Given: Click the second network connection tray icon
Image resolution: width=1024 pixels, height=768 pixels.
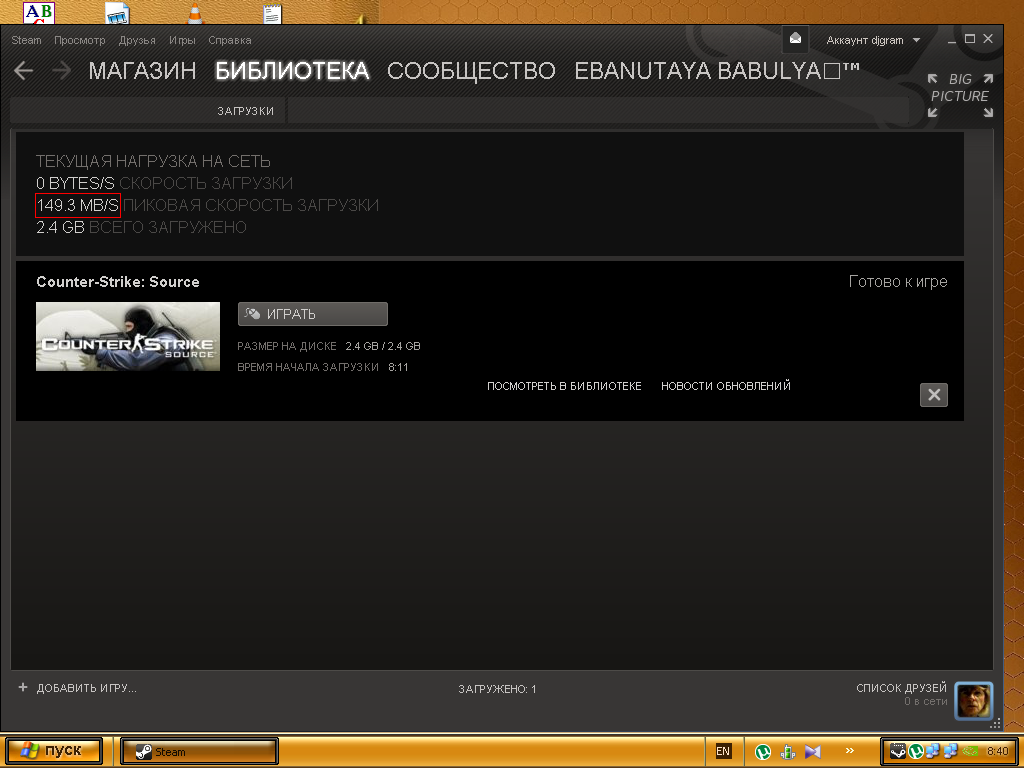Looking at the screenshot, I should pyautogui.click(x=951, y=751).
